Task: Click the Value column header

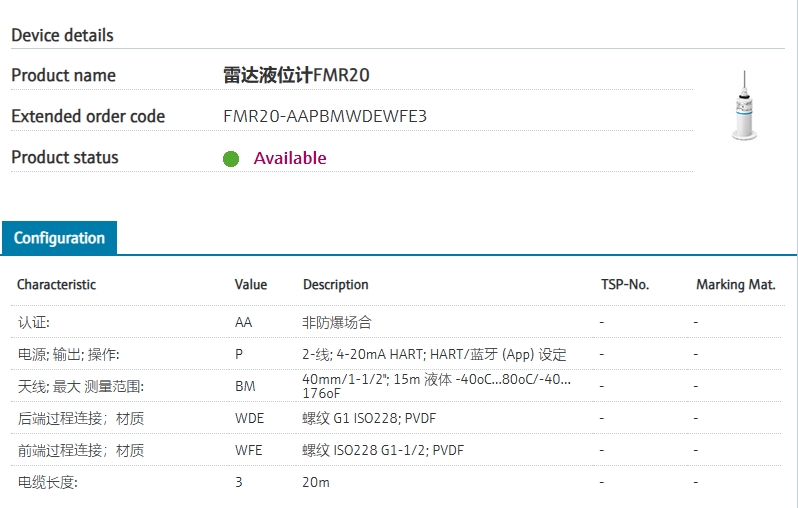Action: point(251,285)
